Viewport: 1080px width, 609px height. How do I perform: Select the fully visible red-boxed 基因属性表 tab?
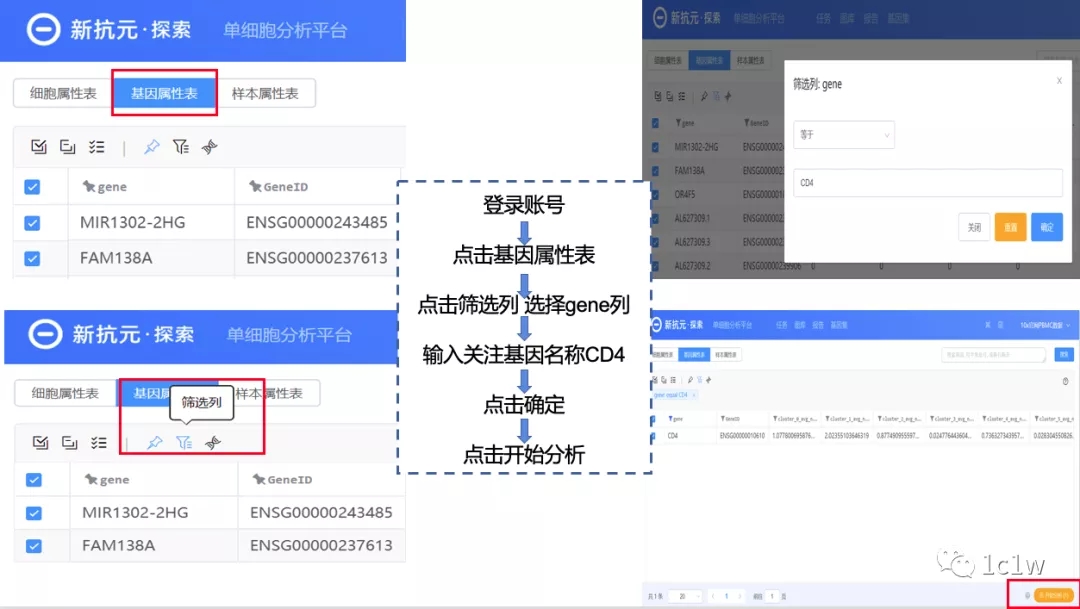(164, 93)
